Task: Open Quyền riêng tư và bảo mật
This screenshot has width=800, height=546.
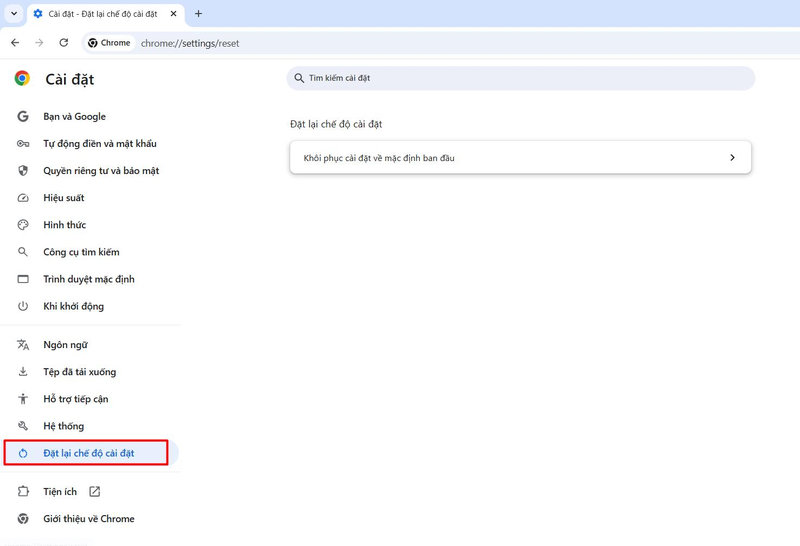Action: click(x=101, y=170)
